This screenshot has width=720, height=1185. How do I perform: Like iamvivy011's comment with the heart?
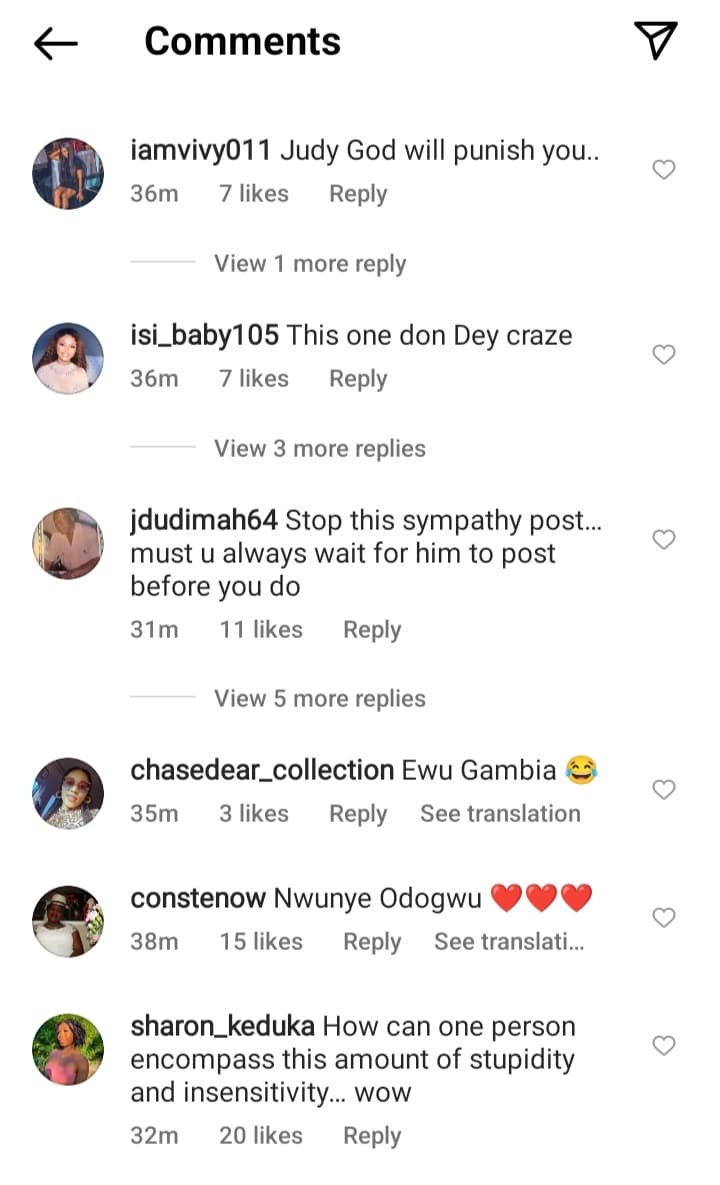tap(664, 170)
